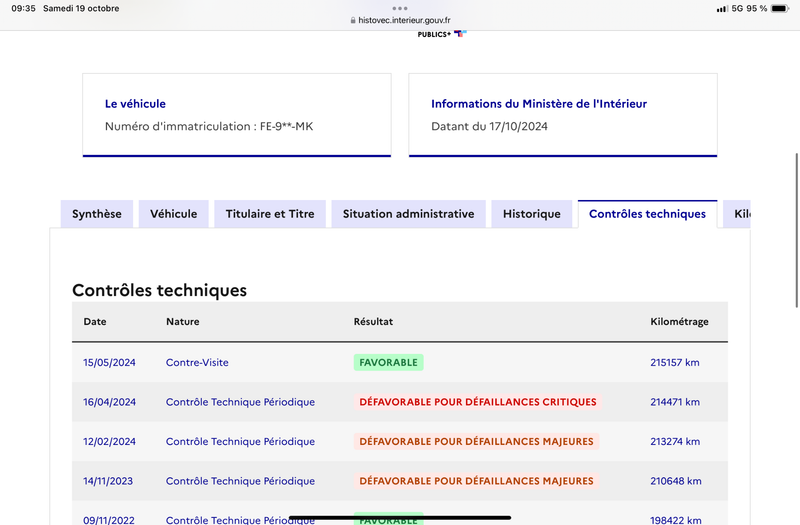This screenshot has width=800, height=525.
Task: Click the Contrôles techniques section heading
Action: [x=159, y=290]
